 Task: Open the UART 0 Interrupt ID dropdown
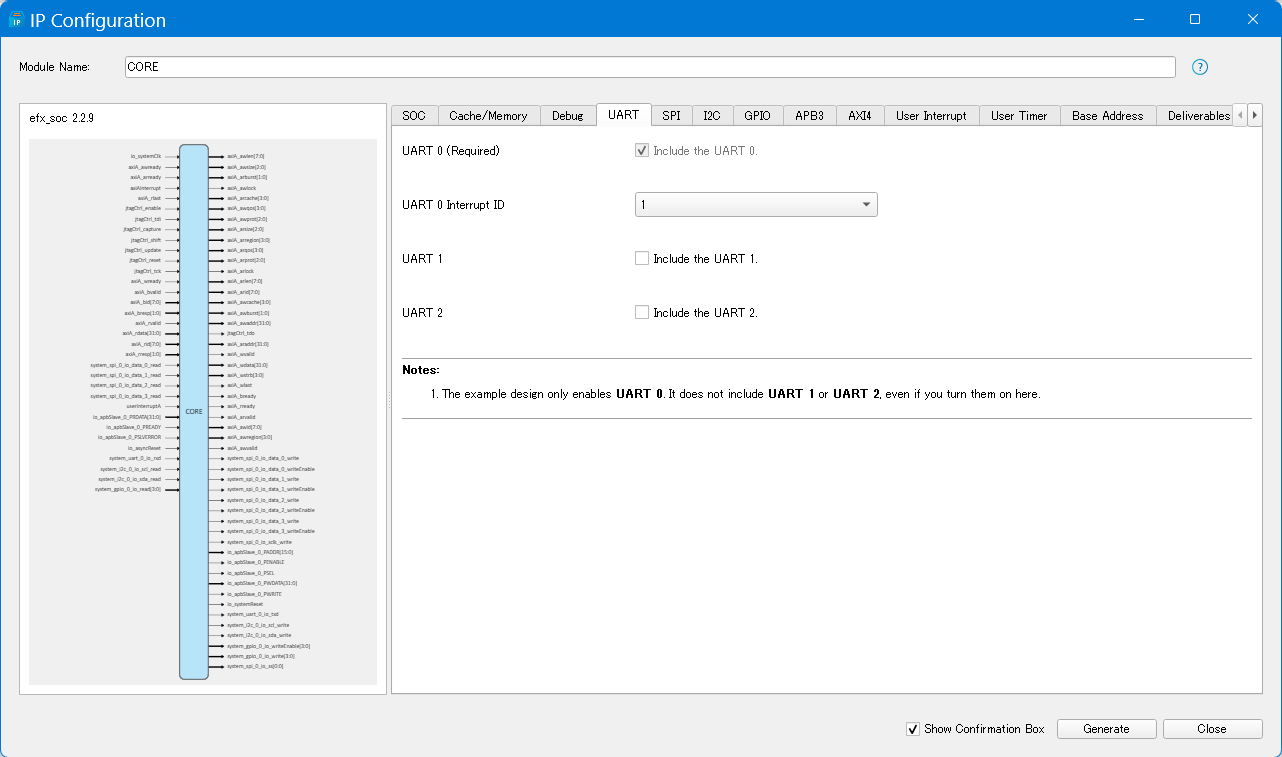756,205
